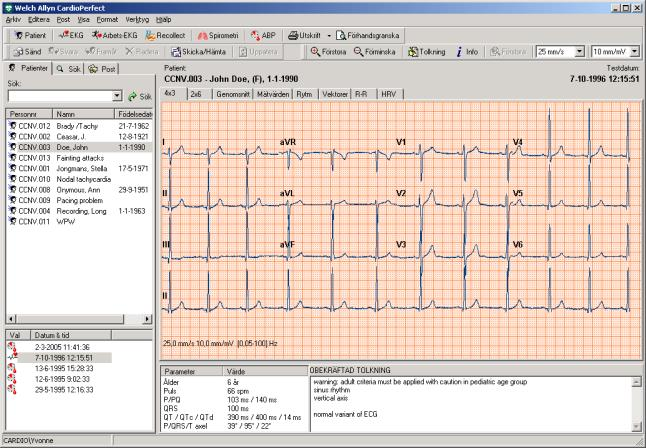This screenshot has height=448, width=646.
Task: Click the Skicka/Hämta button
Action: (x=199, y=52)
